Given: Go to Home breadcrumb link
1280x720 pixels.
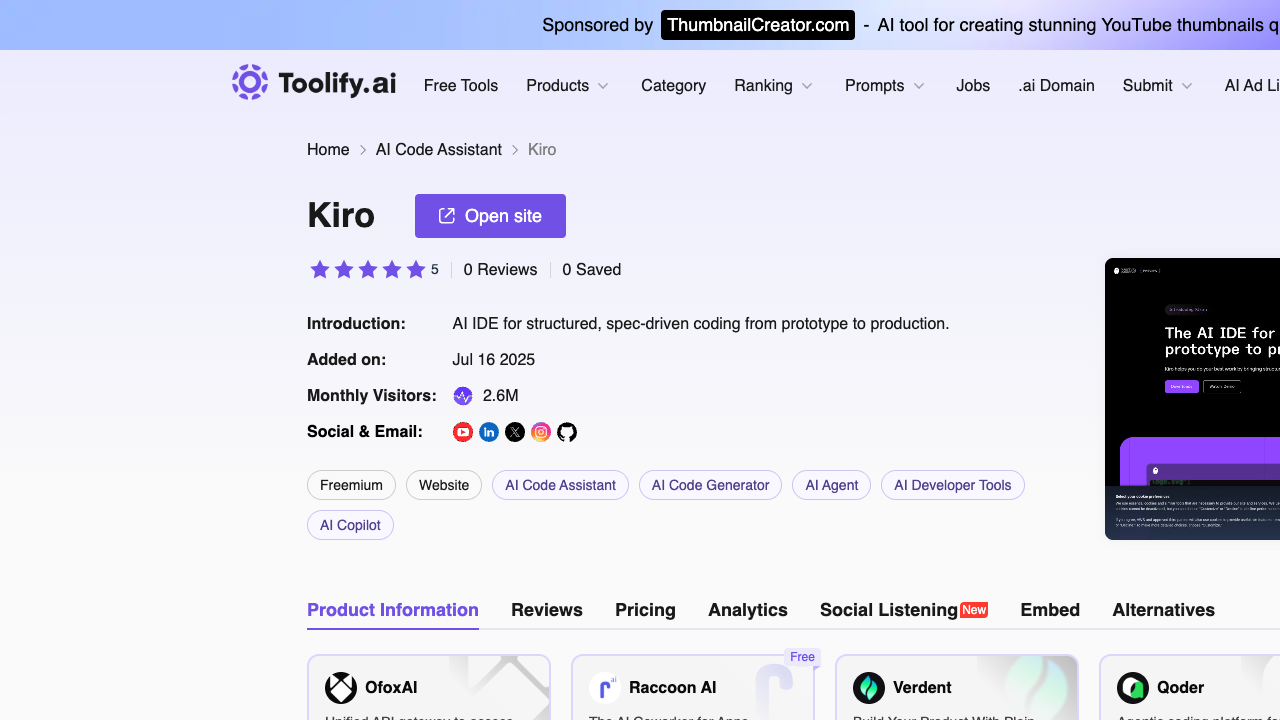Looking at the screenshot, I should (328, 150).
